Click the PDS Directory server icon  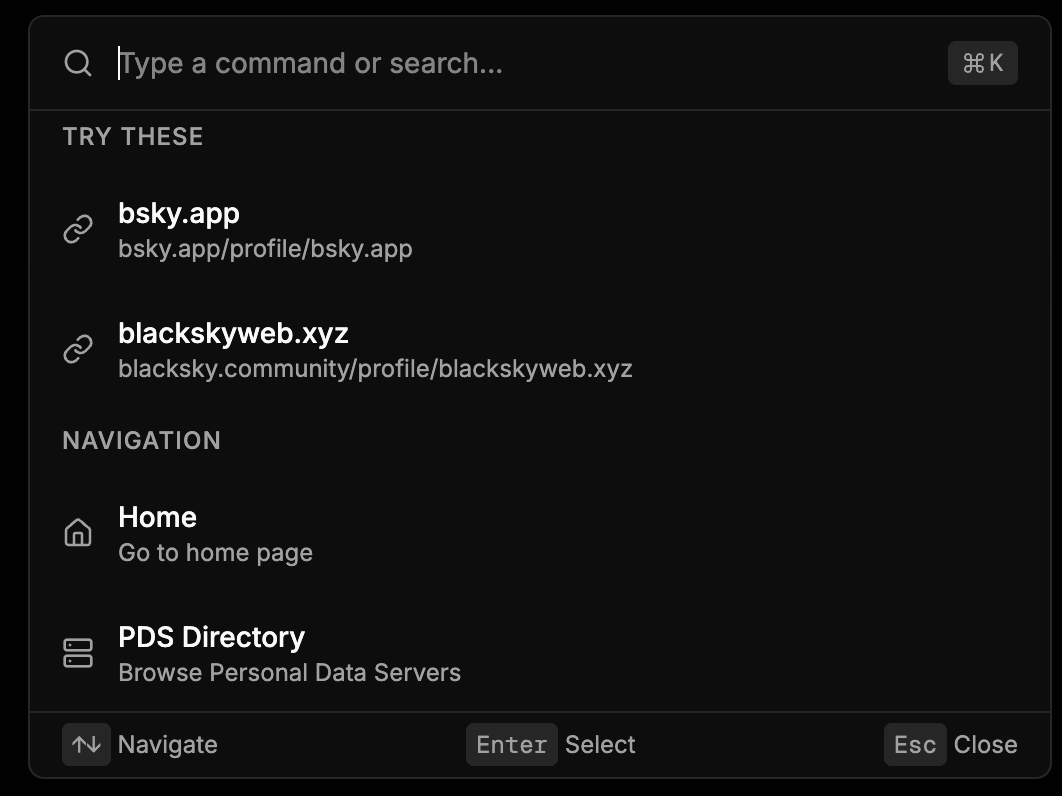[x=78, y=653]
